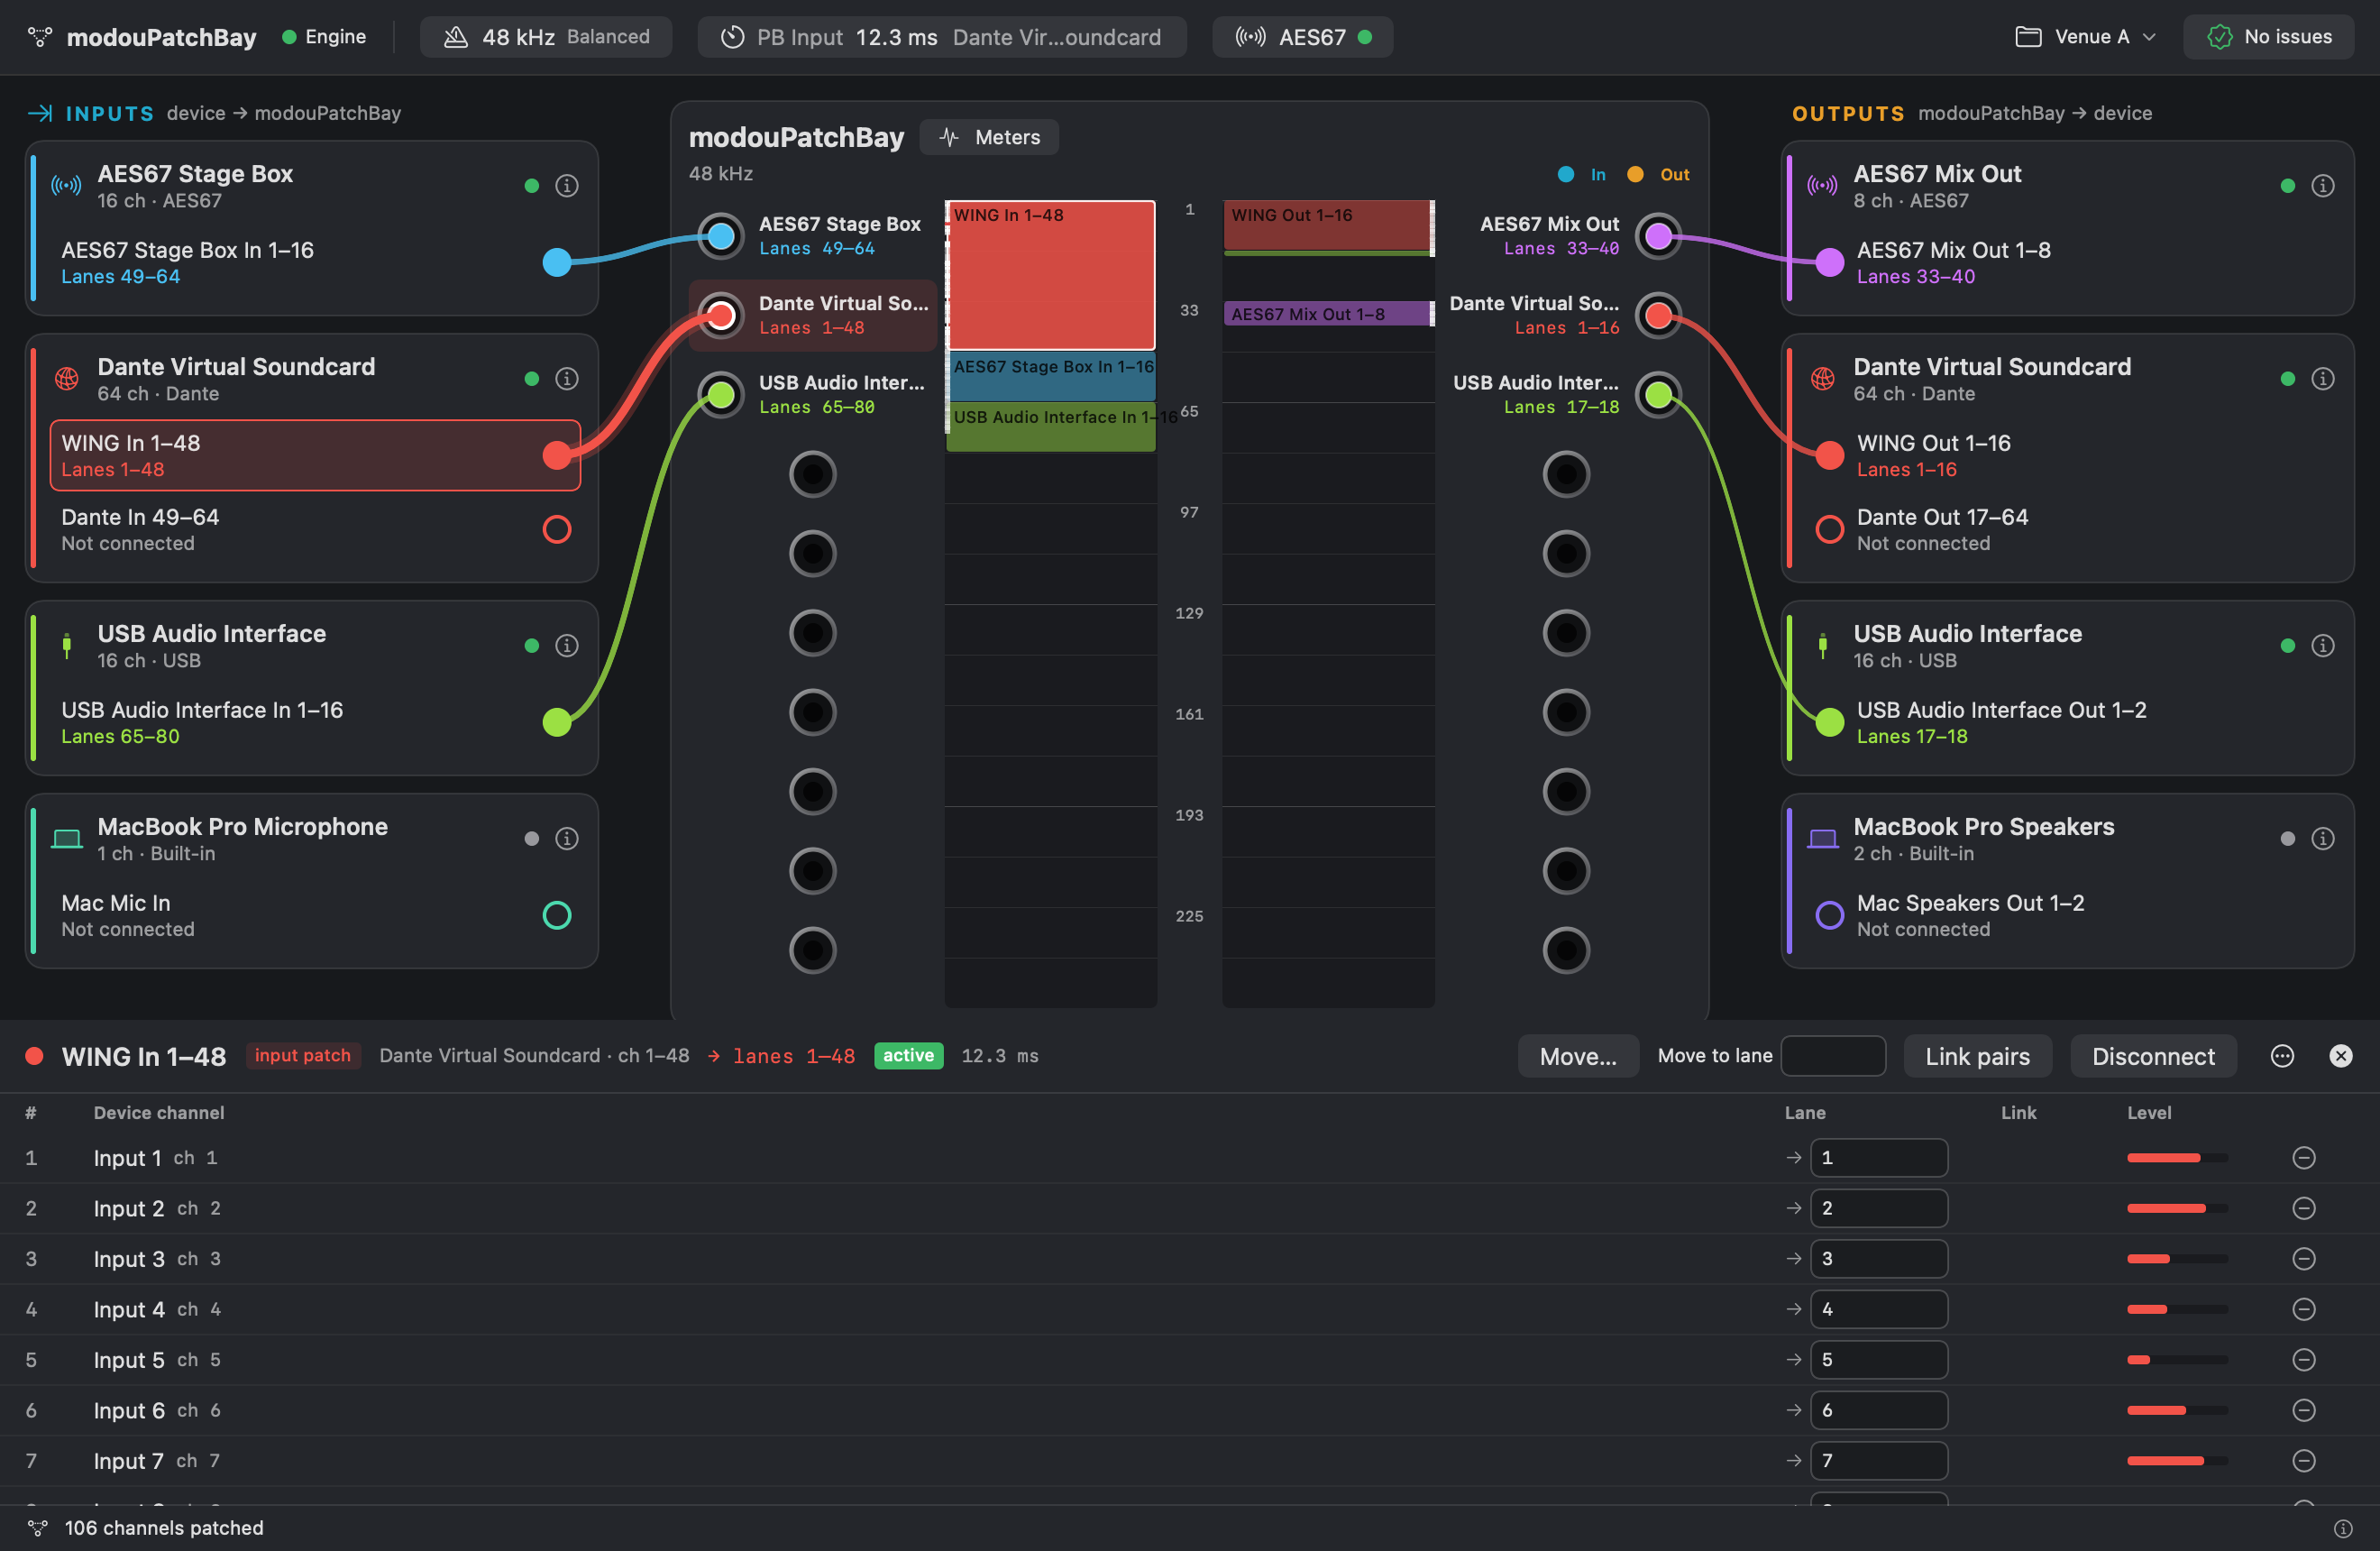Select USB Audio Interface In 1–16 patch
The height and width of the screenshot is (1551, 2380).
point(315,722)
